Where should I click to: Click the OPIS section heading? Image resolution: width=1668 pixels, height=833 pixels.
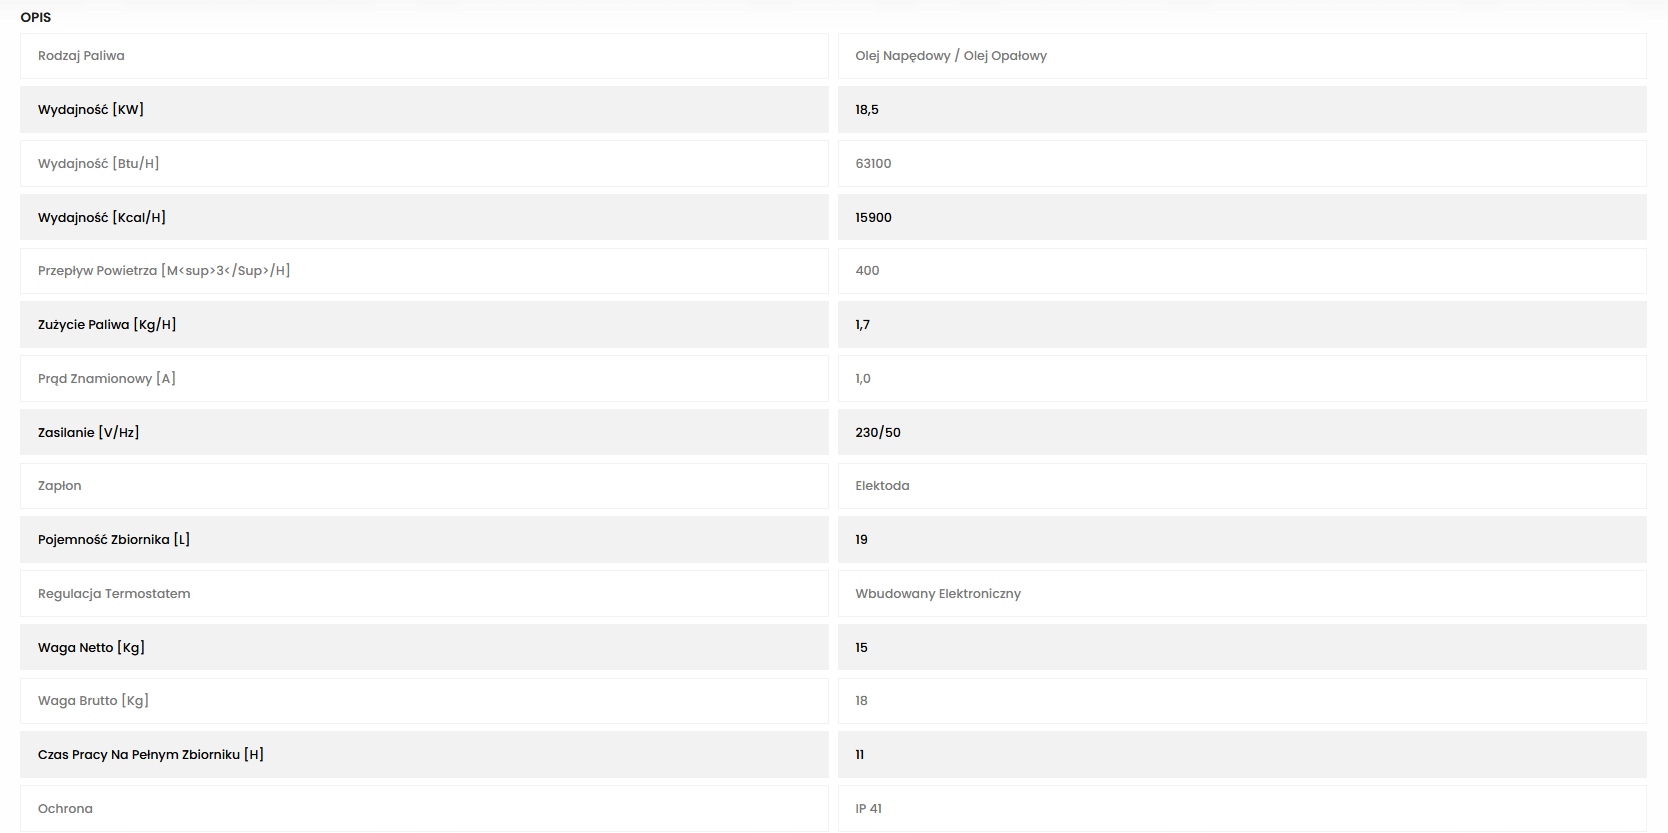(36, 17)
